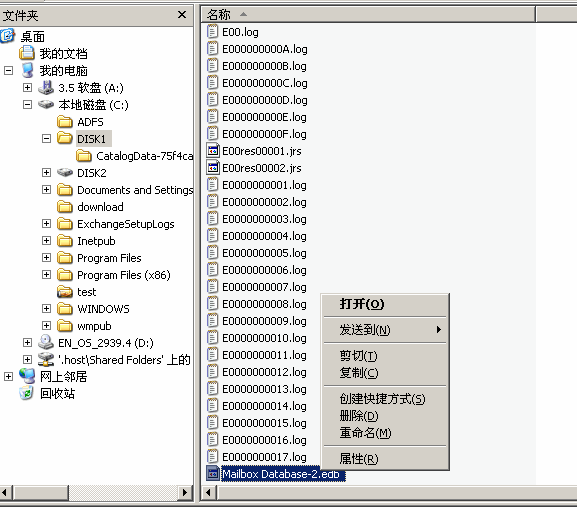Click the E00res00001.jrs file icon
Image resolution: width=577 pixels, height=507 pixels.
click(x=212, y=151)
